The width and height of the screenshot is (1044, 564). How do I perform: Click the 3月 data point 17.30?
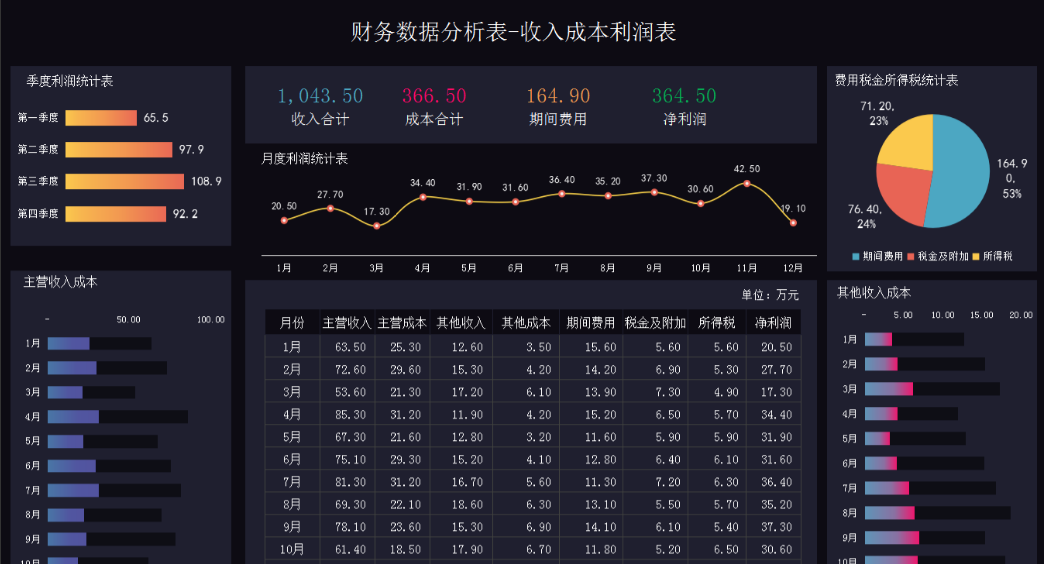(377, 226)
